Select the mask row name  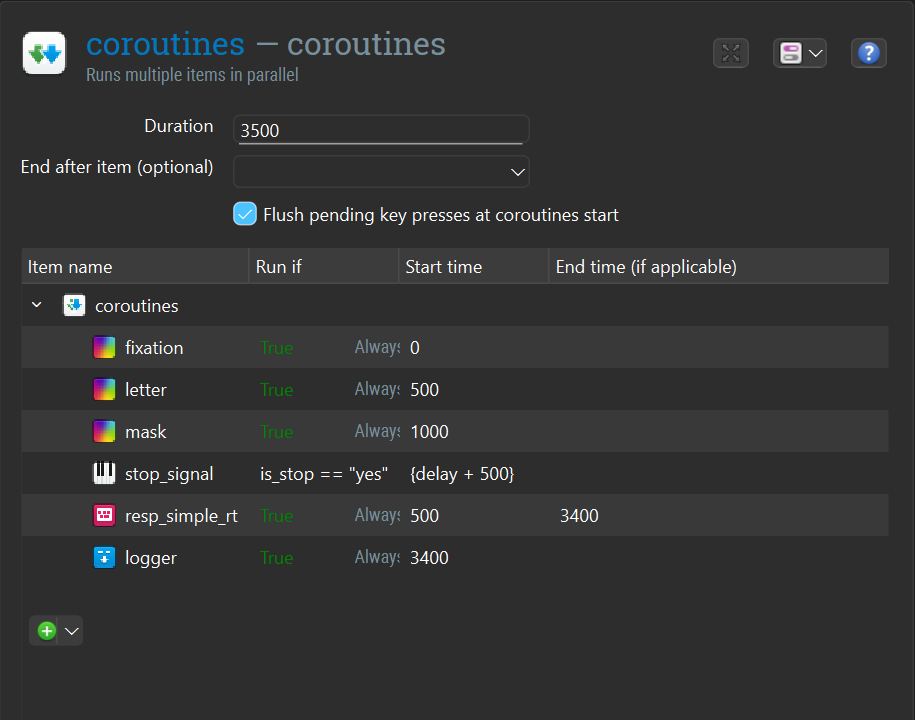[146, 432]
